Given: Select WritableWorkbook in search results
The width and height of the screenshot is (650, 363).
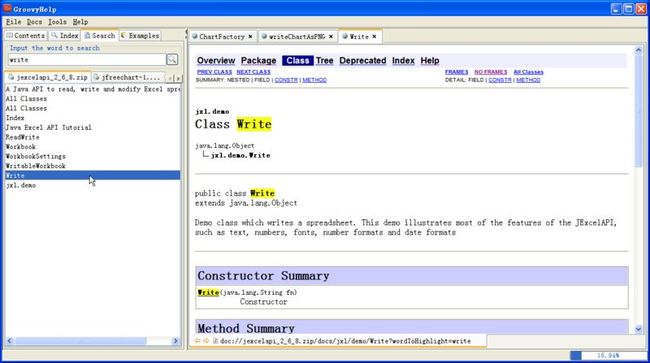Looking at the screenshot, I should (x=36, y=166).
